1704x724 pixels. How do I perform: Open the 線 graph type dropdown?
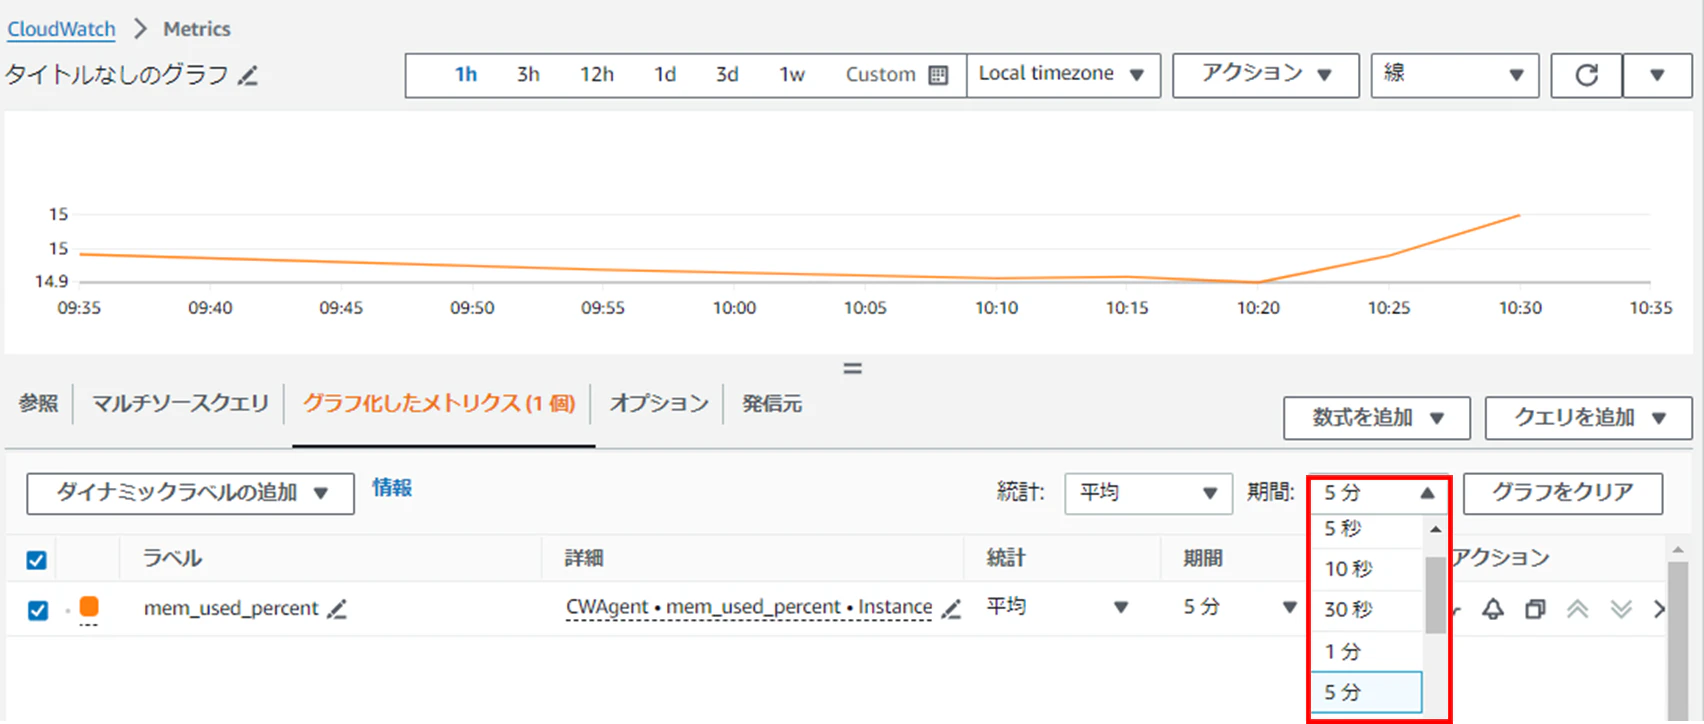click(1454, 75)
